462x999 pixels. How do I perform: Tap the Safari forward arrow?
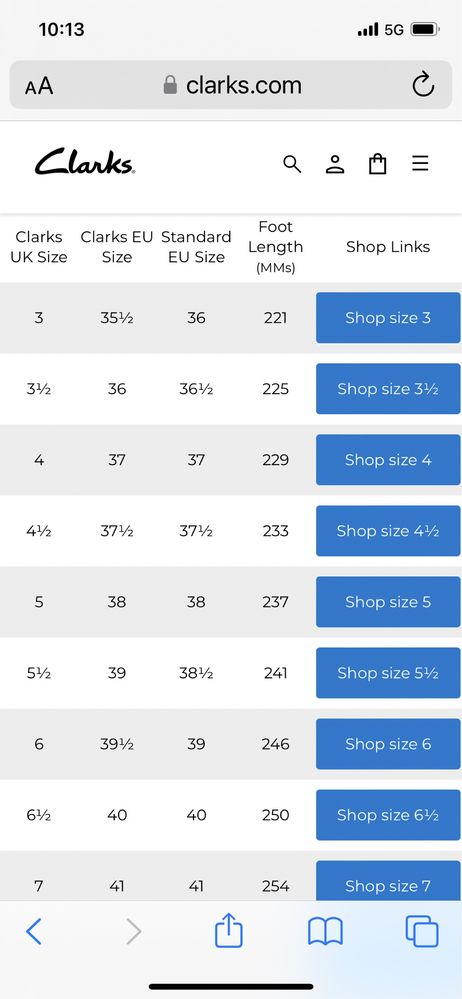click(133, 931)
